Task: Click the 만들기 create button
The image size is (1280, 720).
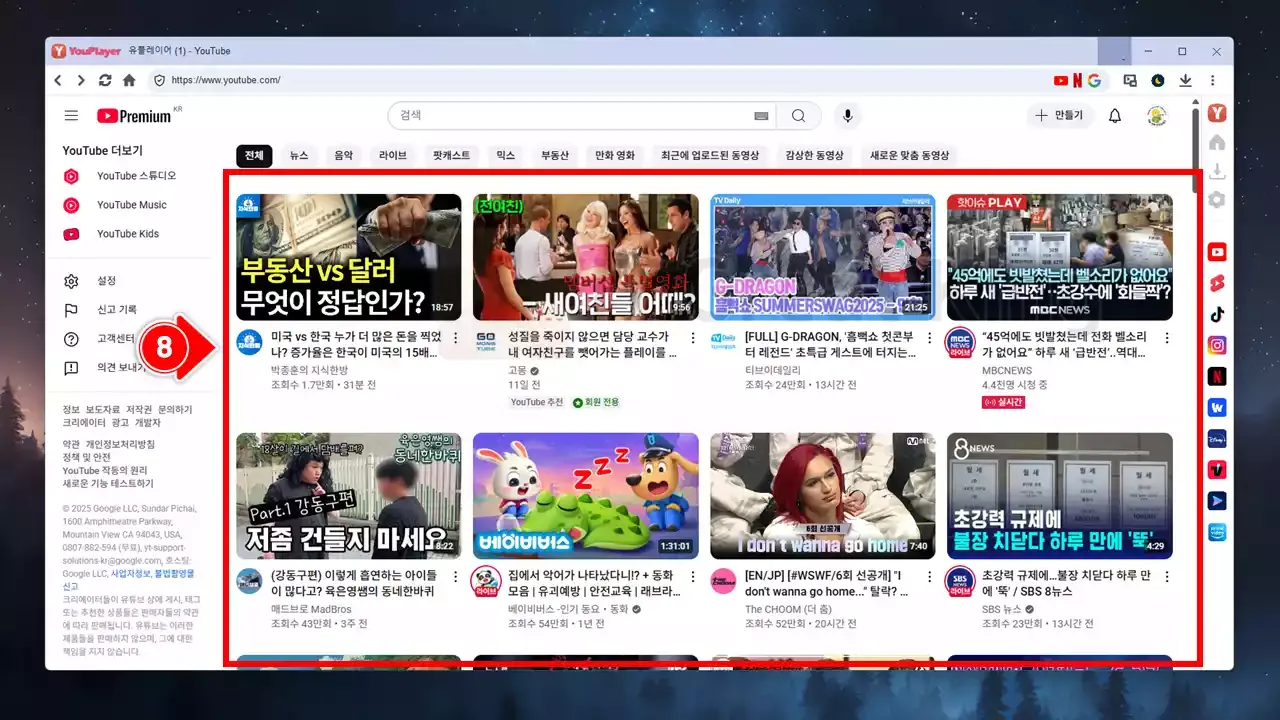Action: (x=1060, y=116)
